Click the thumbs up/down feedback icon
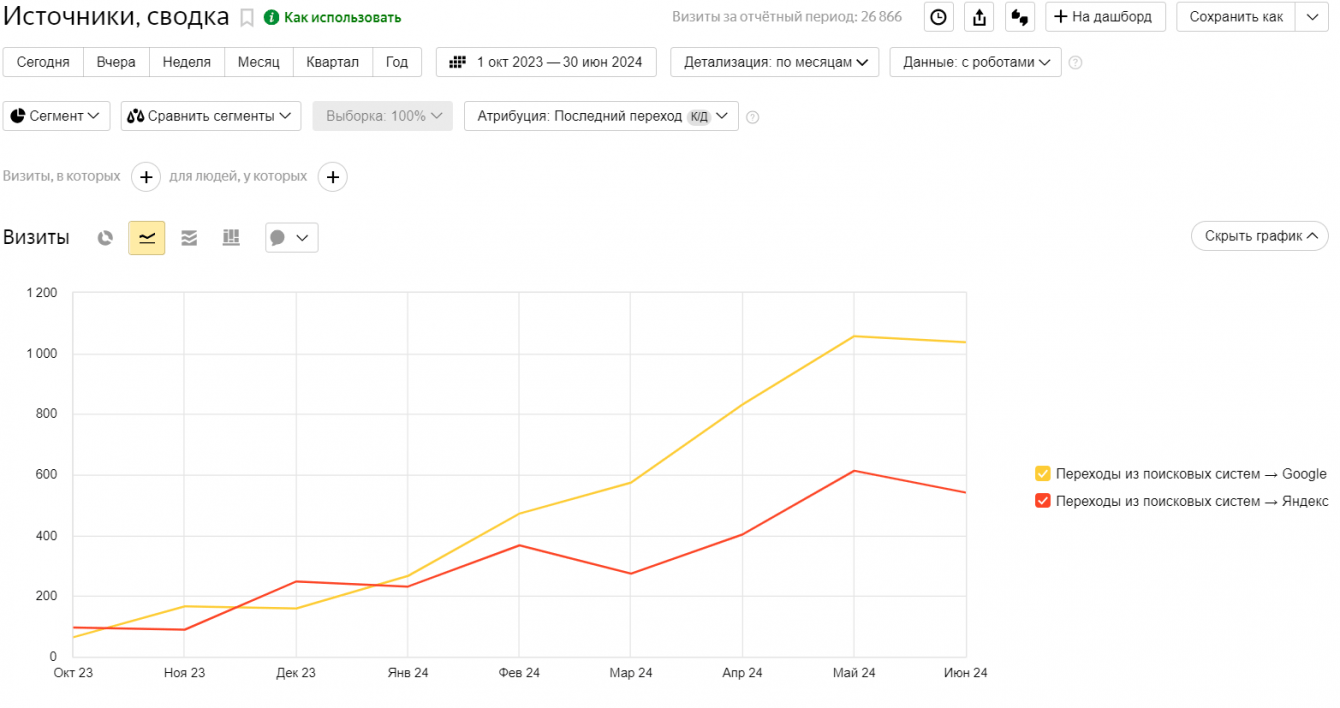Viewport: 1340px width, 708px height. click(x=1019, y=17)
